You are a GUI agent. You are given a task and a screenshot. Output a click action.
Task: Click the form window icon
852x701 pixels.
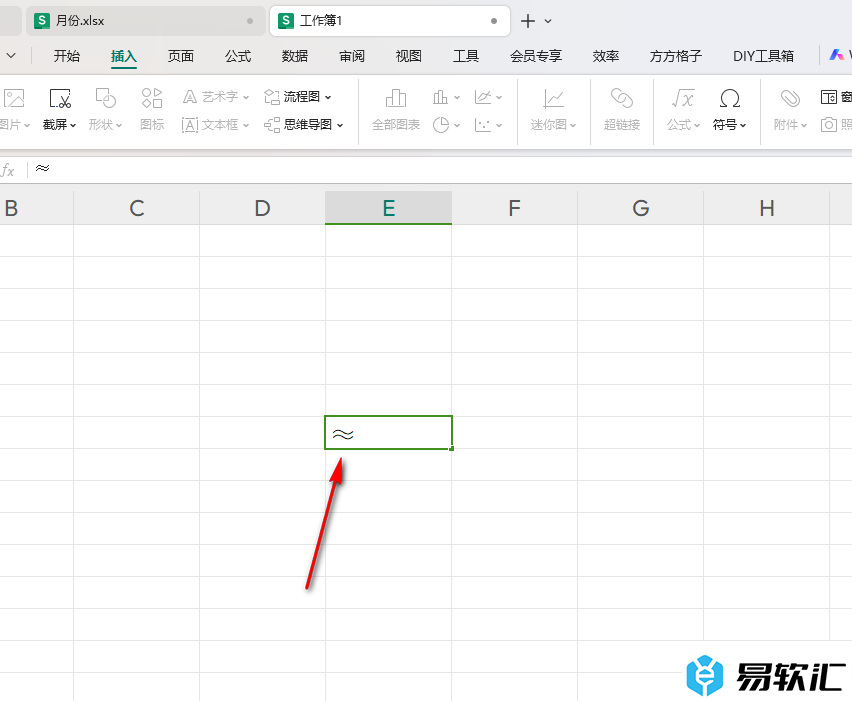click(x=829, y=97)
